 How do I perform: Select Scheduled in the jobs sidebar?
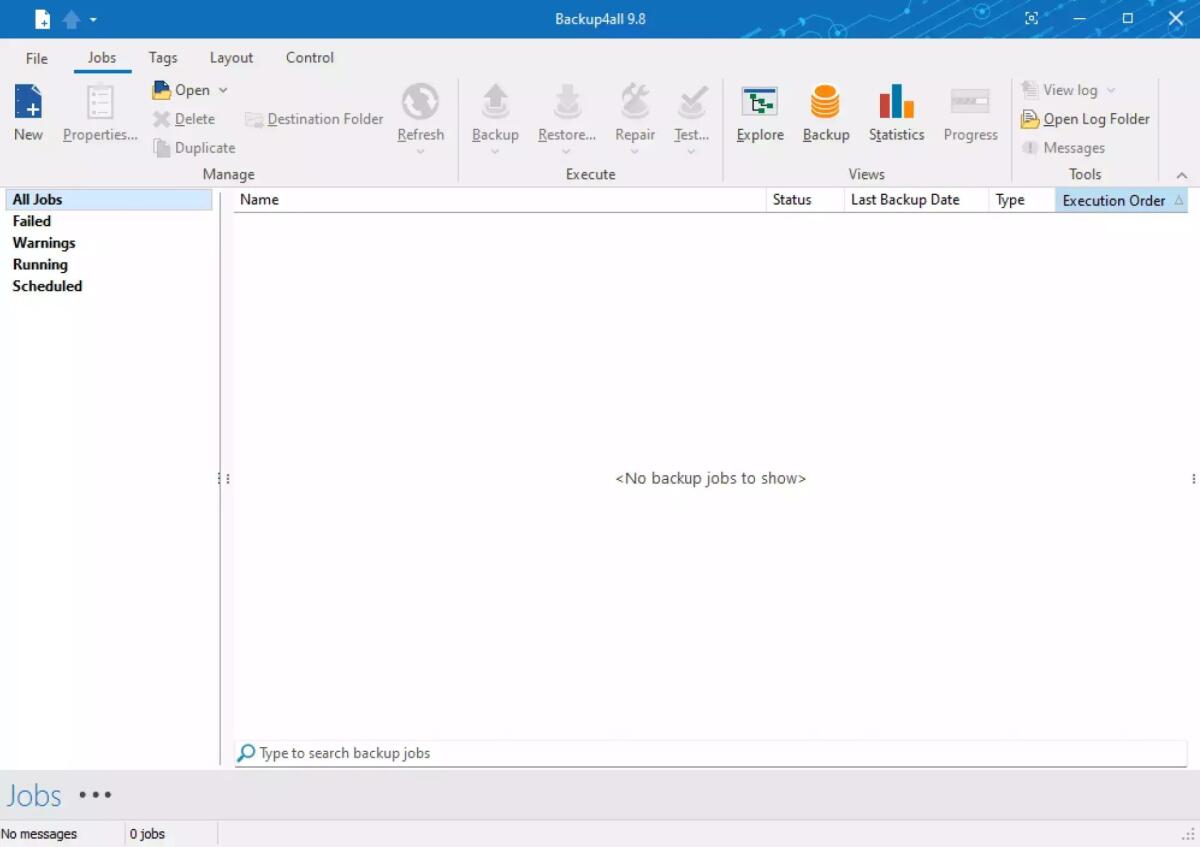click(x=47, y=285)
